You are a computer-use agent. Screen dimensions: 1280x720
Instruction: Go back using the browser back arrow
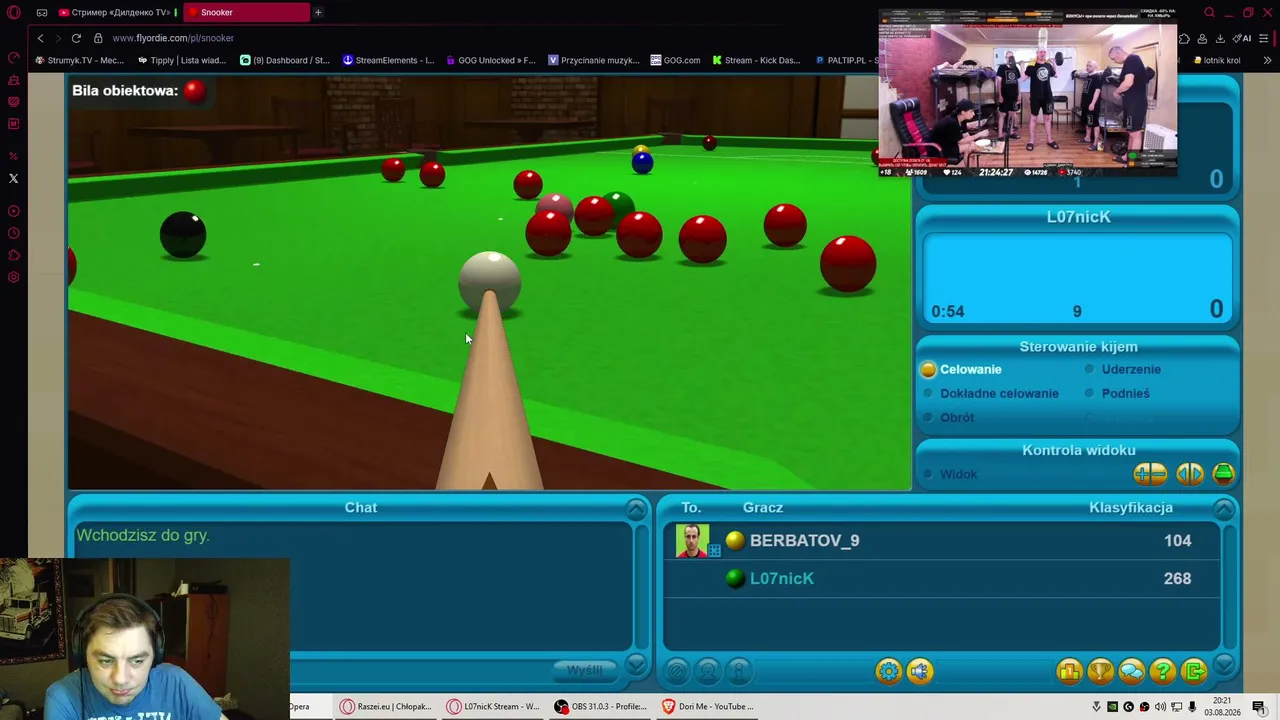click(x=40, y=38)
